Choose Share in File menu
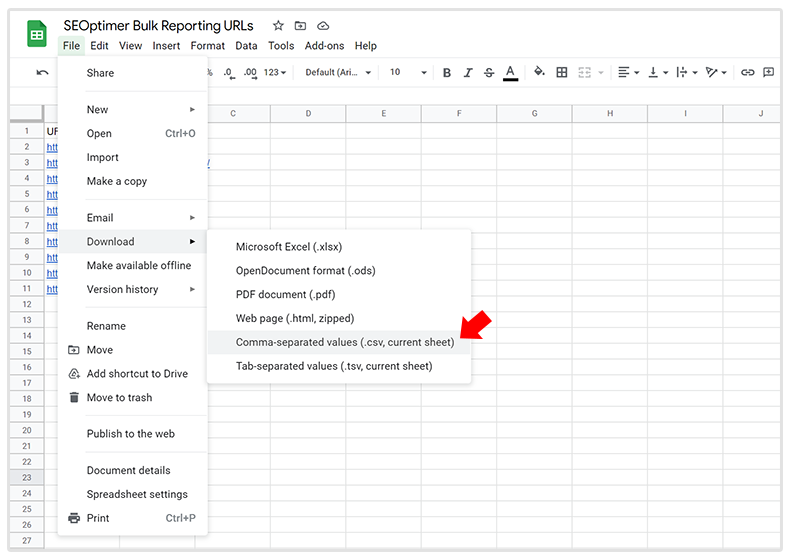Image resolution: width=790 pixels, height=560 pixels. pos(133,73)
